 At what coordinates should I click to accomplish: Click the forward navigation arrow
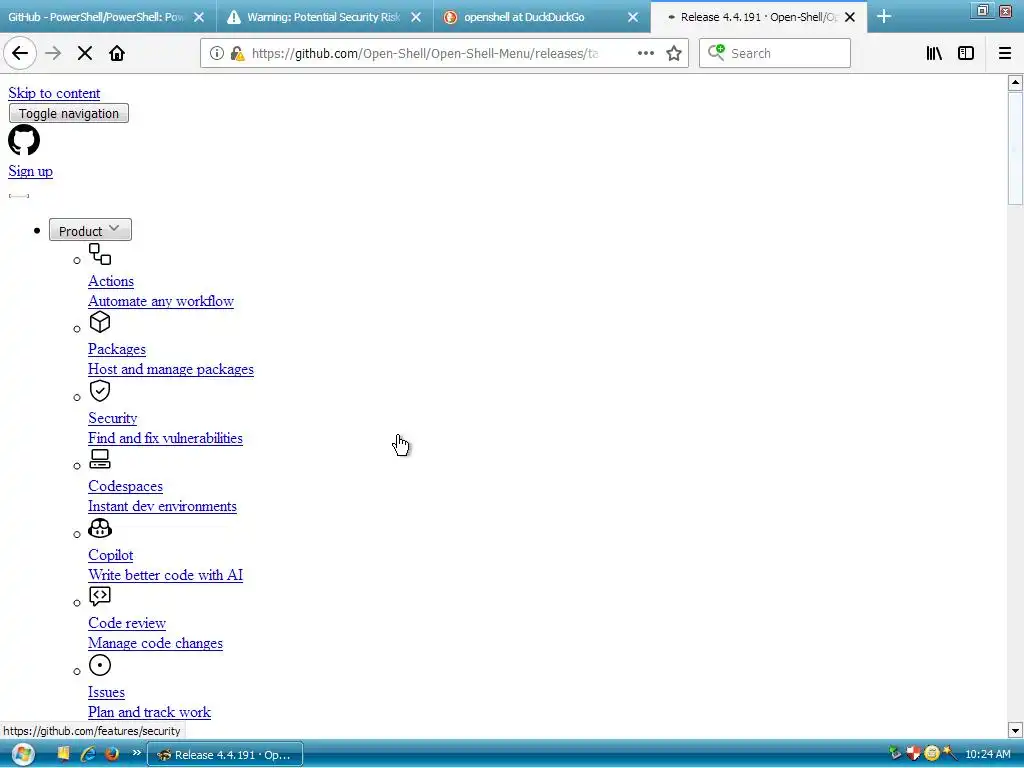(x=53, y=54)
